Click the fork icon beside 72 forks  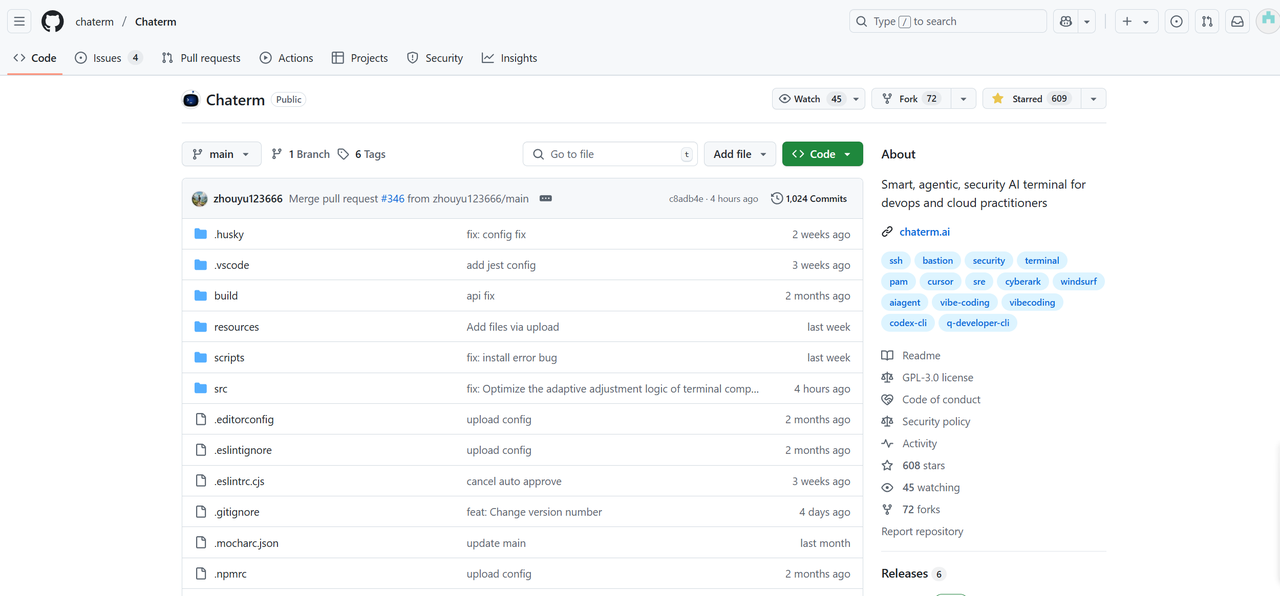point(887,510)
